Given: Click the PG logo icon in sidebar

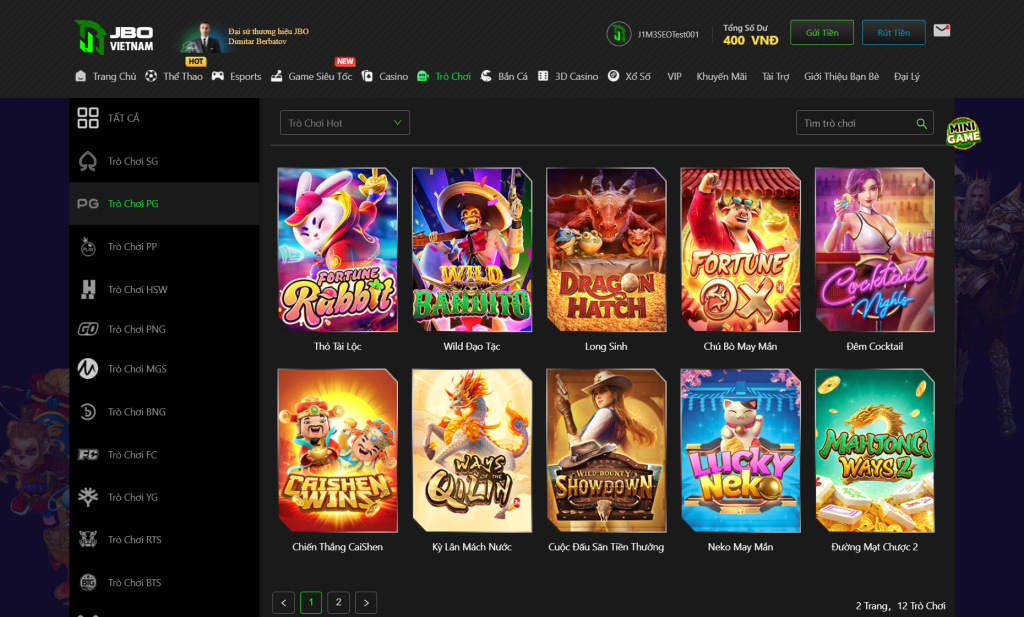Looking at the screenshot, I should [x=88, y=204].
